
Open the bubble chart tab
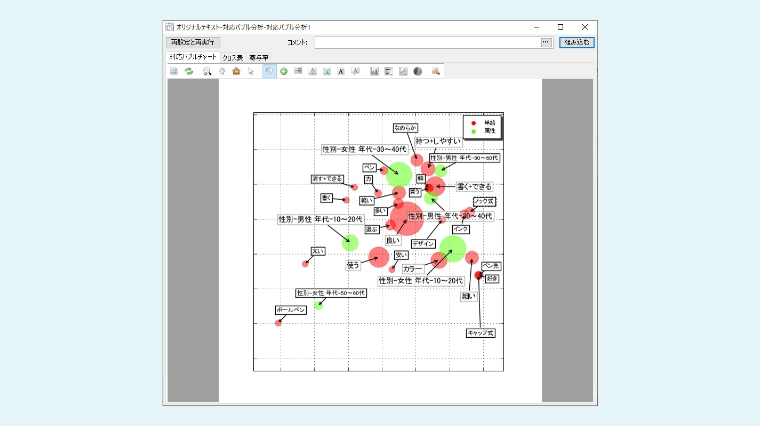tap(193, 57)
